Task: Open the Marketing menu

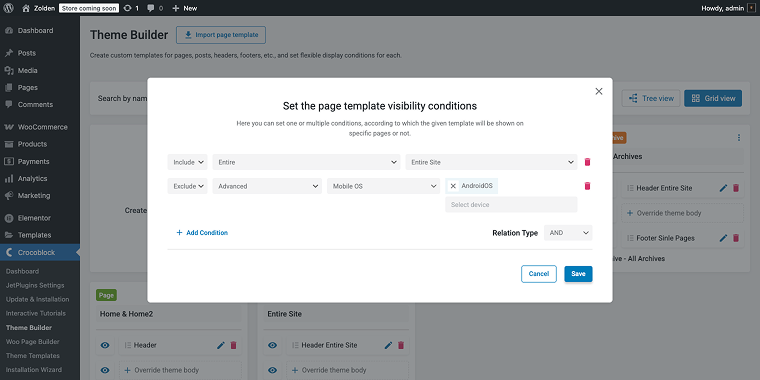Action: coord(34,195)
